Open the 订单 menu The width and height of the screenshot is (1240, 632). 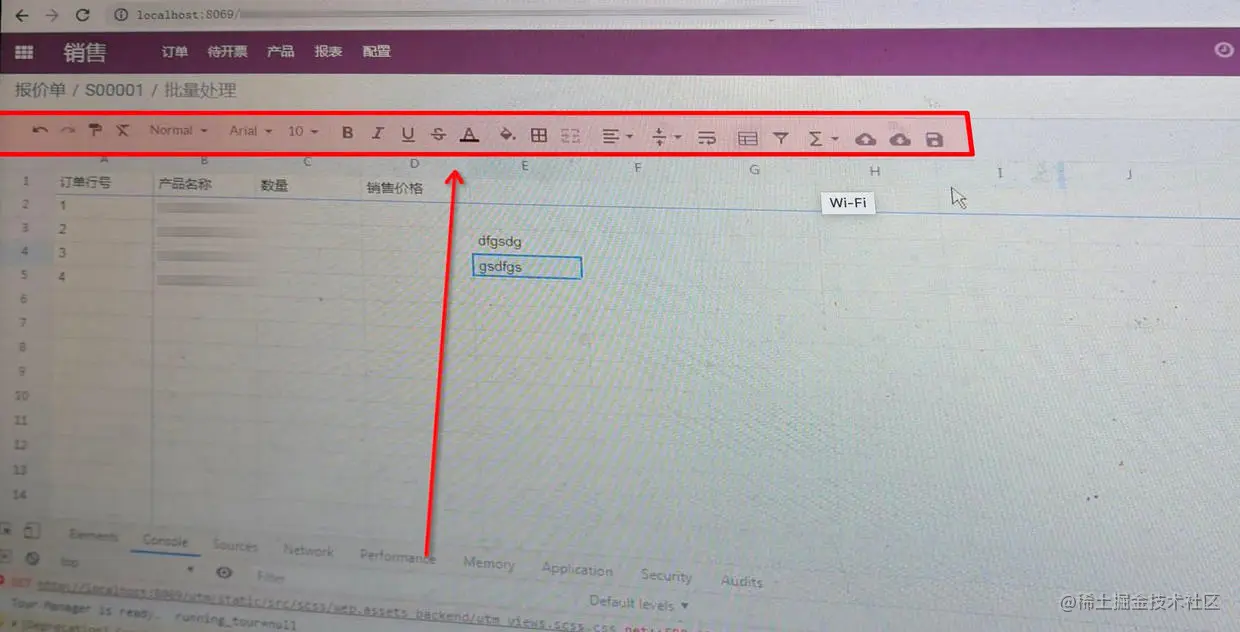pyautogui.click(x=174, y=51)
